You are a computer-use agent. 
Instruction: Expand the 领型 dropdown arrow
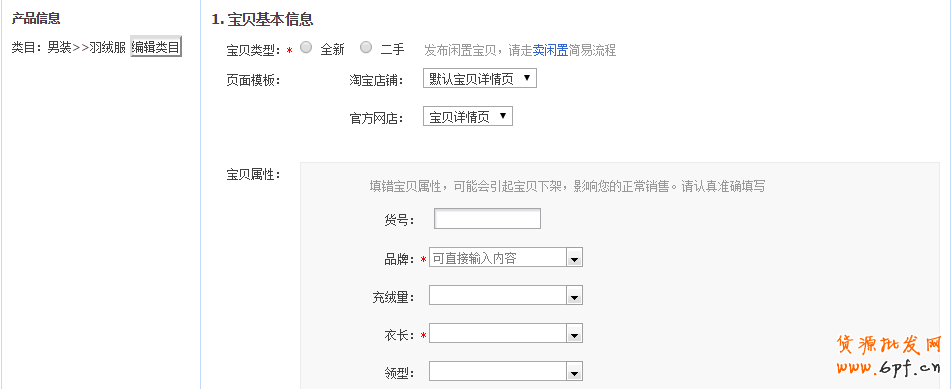[574, 372]
